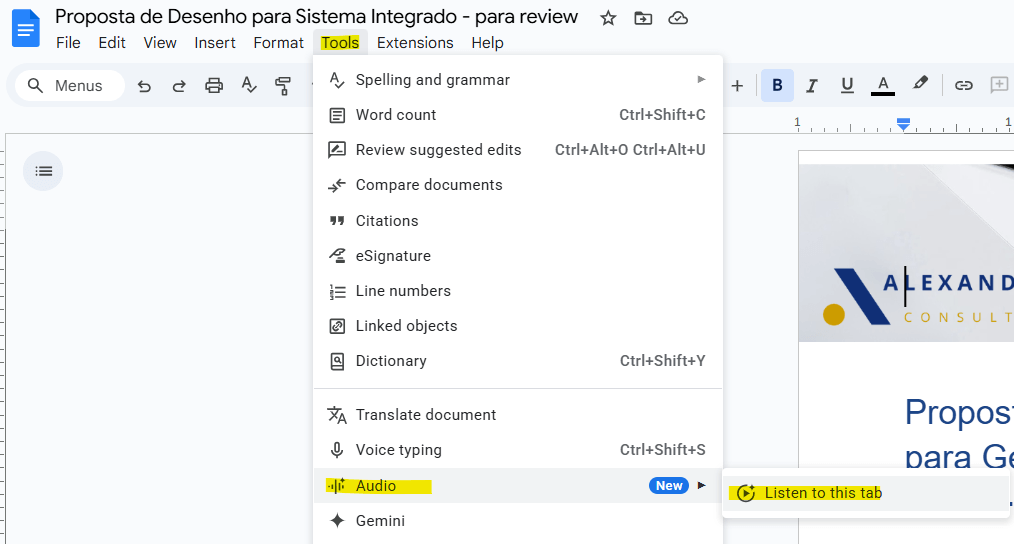Screen dimensions: 1014x544
Task: Open the document outline list icon
Action: (43, 171)
